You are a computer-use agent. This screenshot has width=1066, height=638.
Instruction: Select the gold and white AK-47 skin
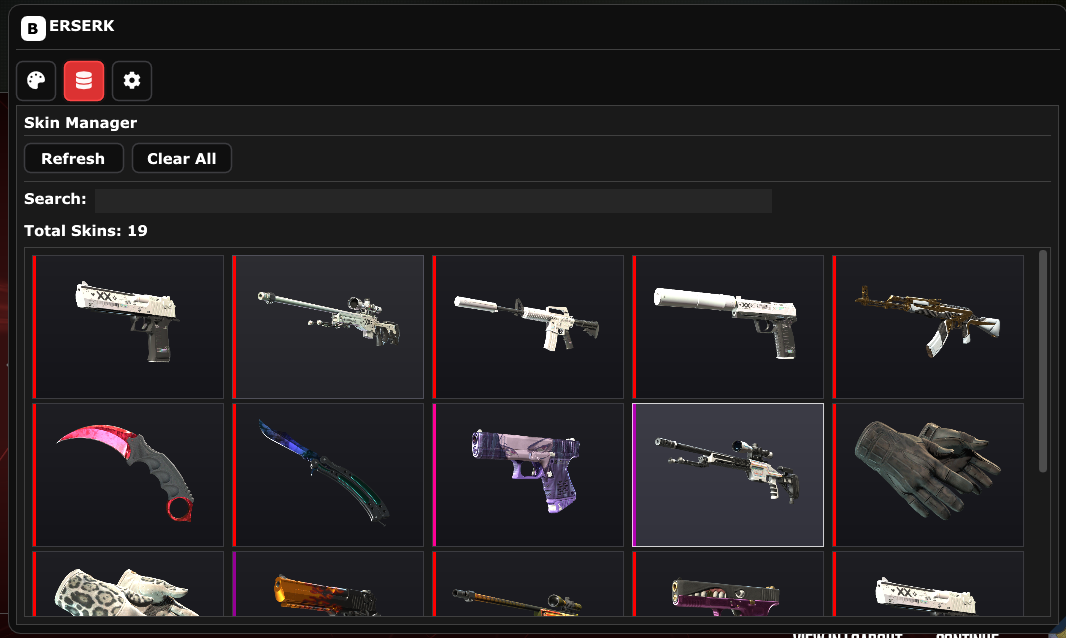[x=928, y=327]
